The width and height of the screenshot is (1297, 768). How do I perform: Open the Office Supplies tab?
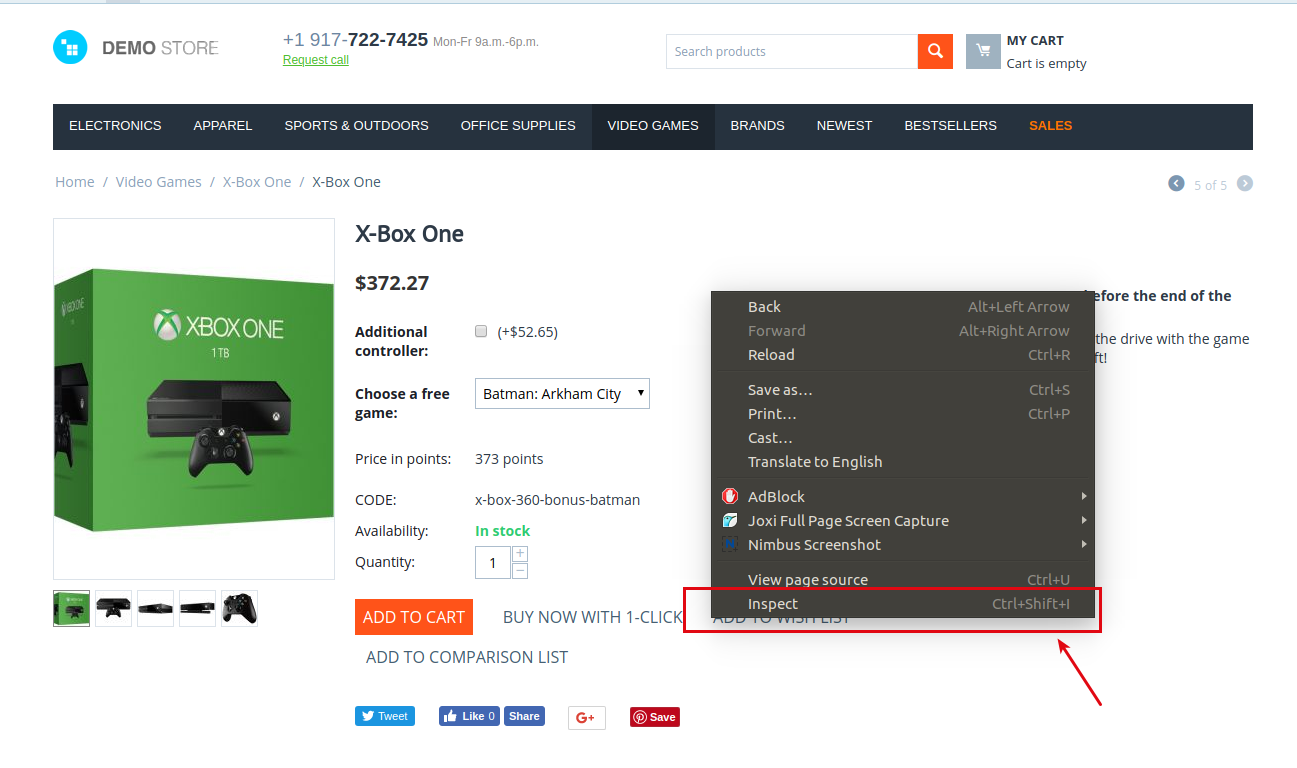518,126
